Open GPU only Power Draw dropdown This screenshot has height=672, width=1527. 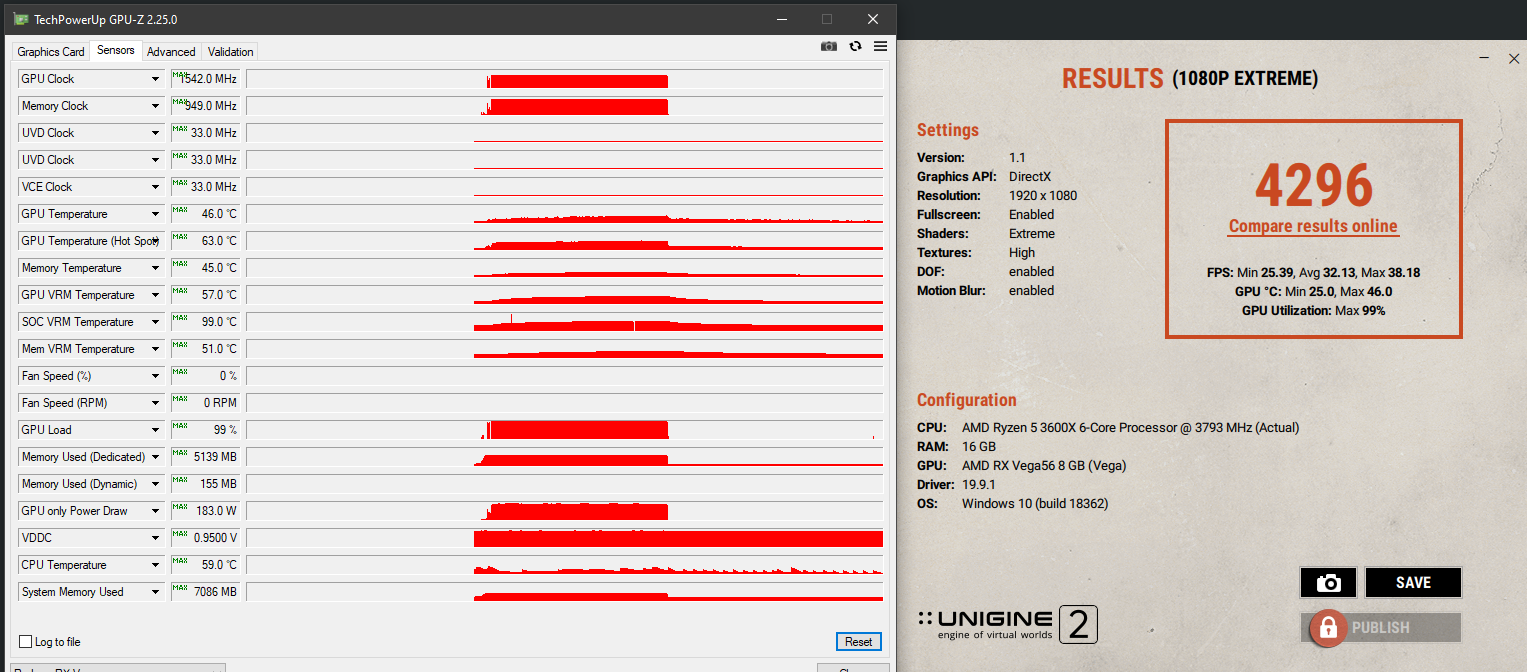[156, 511]
